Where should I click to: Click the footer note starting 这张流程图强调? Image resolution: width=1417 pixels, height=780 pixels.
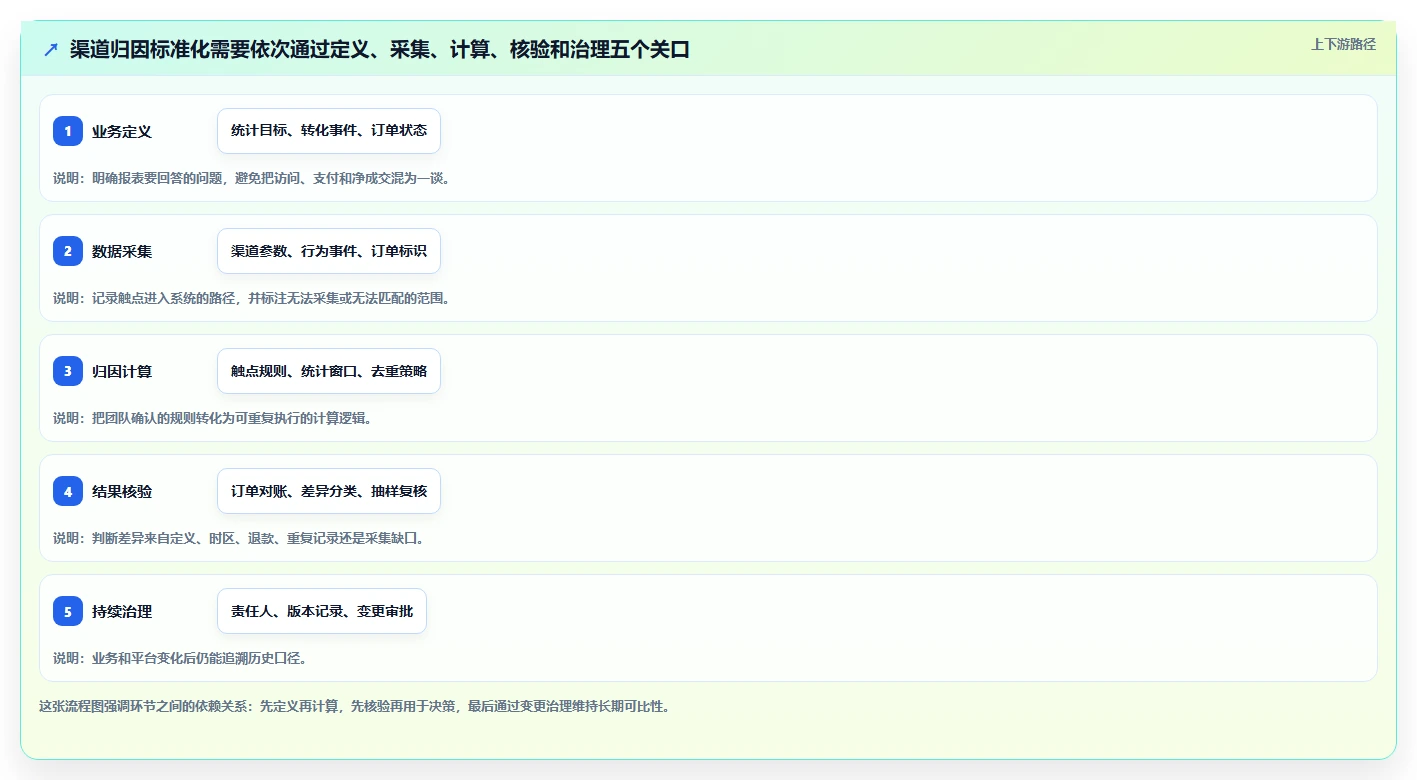tap(354, 706)
